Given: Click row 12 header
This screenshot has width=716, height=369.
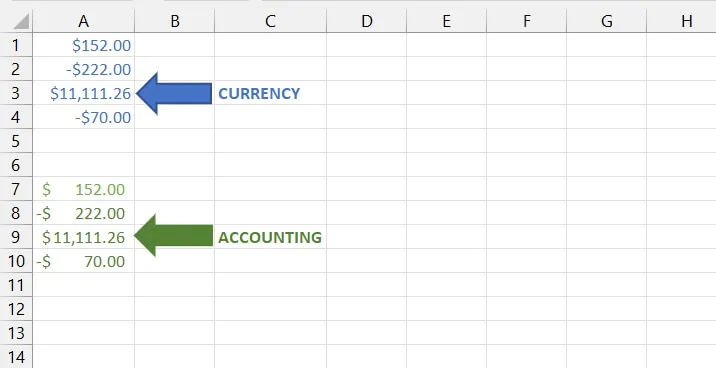Looking at the screenshot, I should click(x=16, y=309).
